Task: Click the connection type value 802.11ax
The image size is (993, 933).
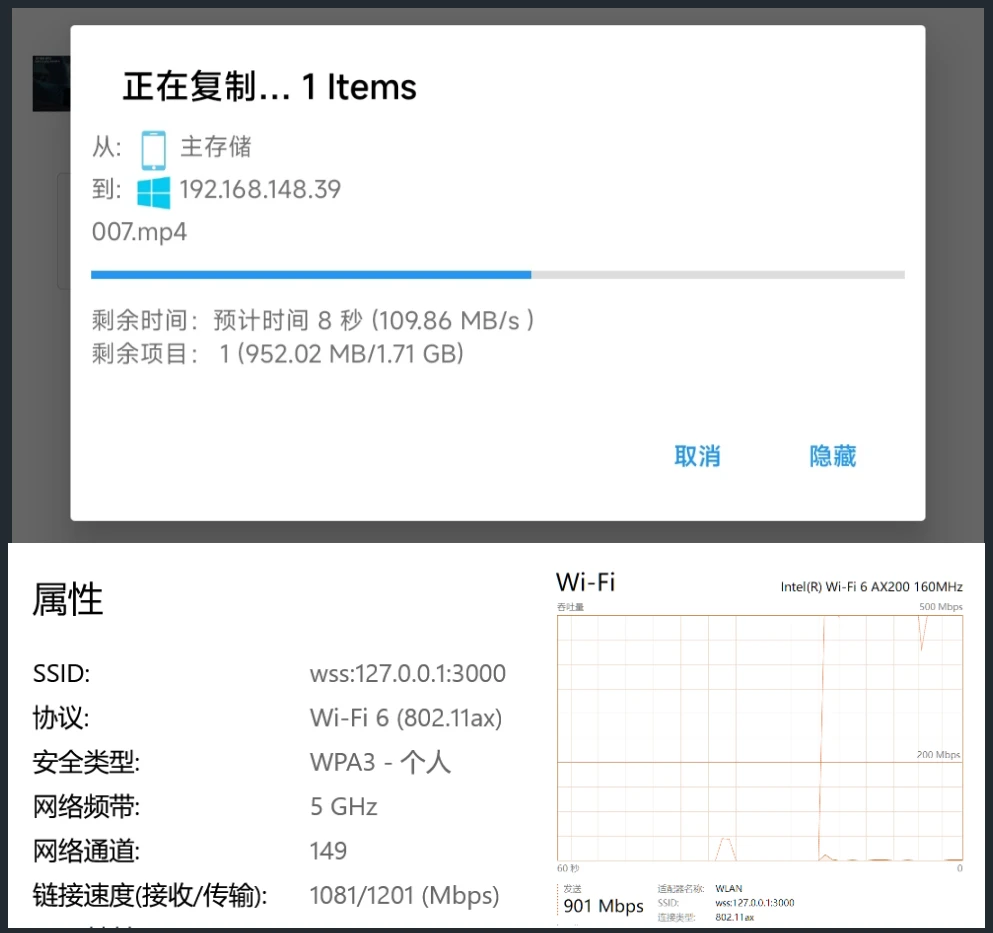Action: point(735,917)
